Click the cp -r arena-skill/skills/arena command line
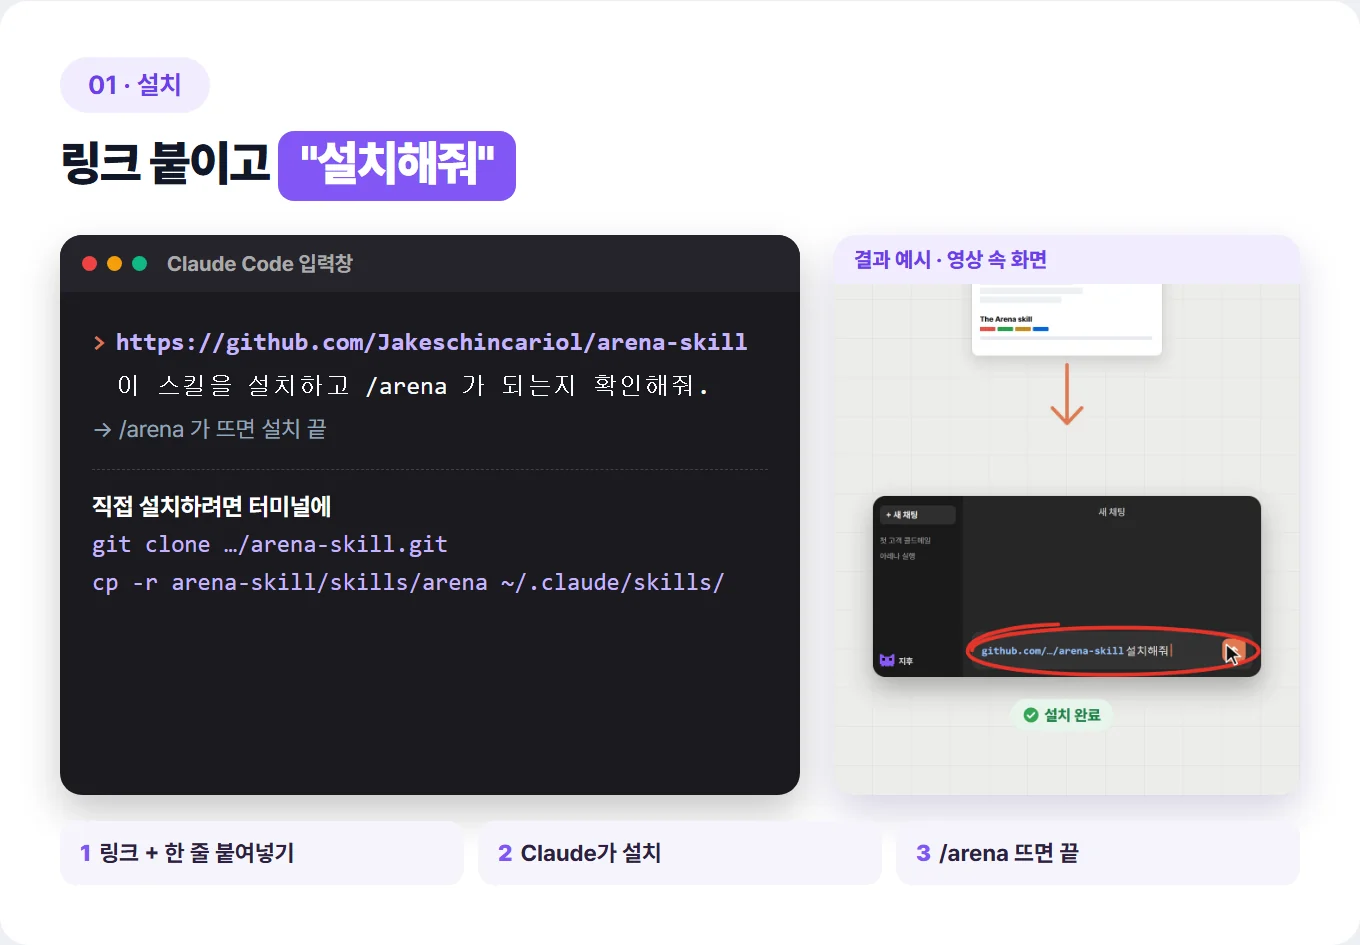Image resolution: width=1360 pixels, height=945 pixels. (x=408, y=582)
